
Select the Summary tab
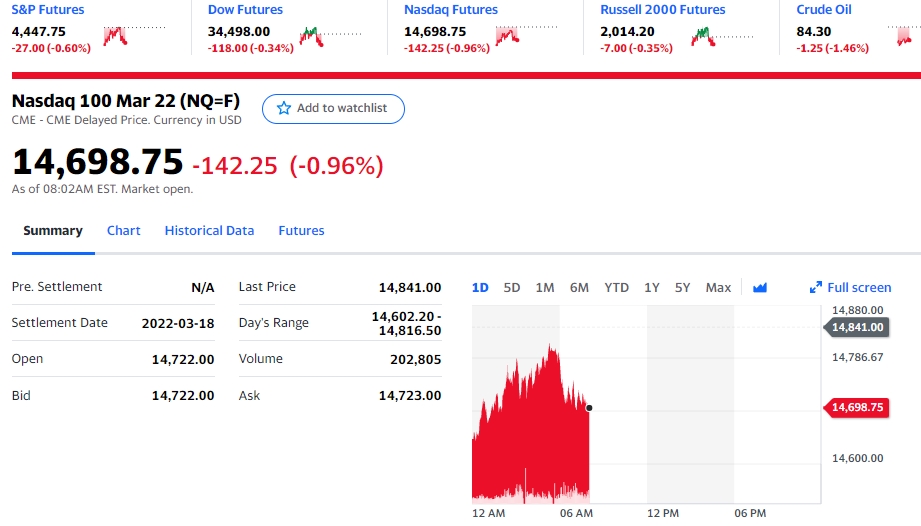coord(53,231)
